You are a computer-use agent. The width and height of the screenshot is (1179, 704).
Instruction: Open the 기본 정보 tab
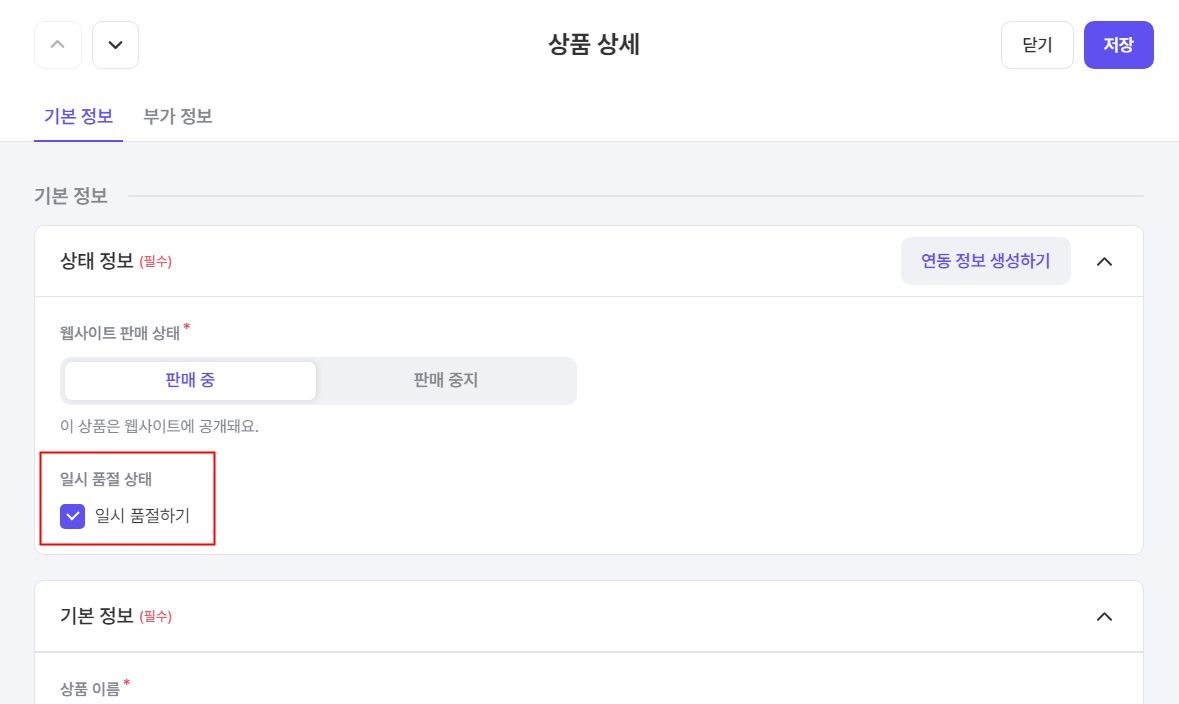78,117
